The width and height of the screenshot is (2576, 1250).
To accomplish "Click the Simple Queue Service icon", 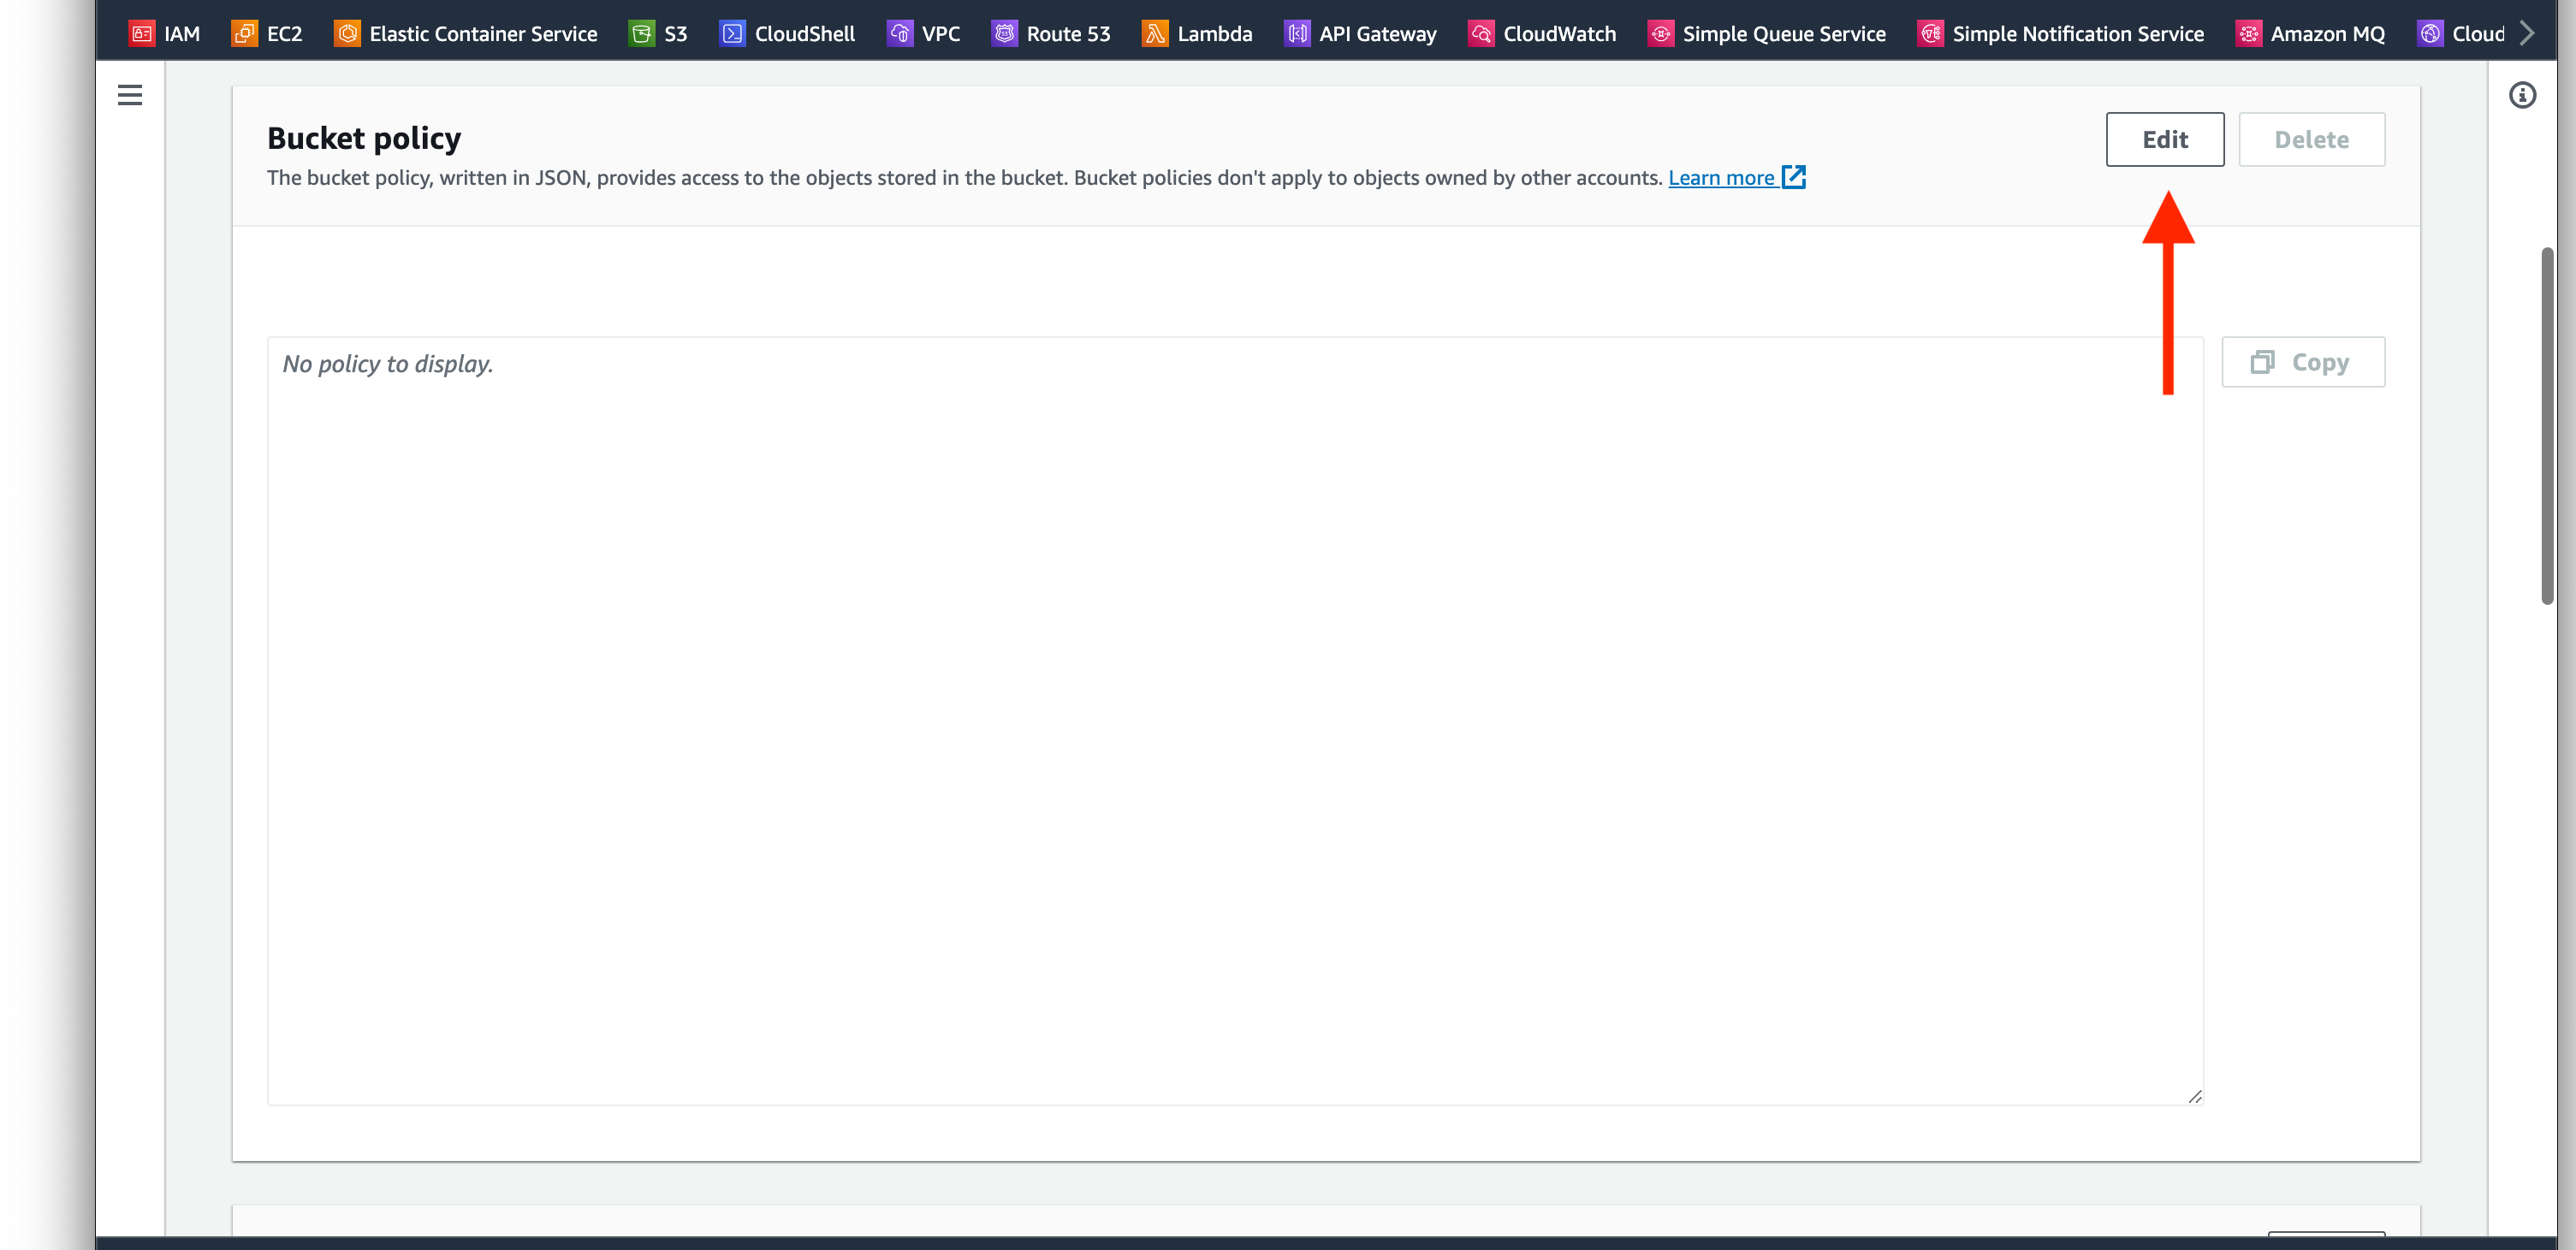I will [1660, 33].
